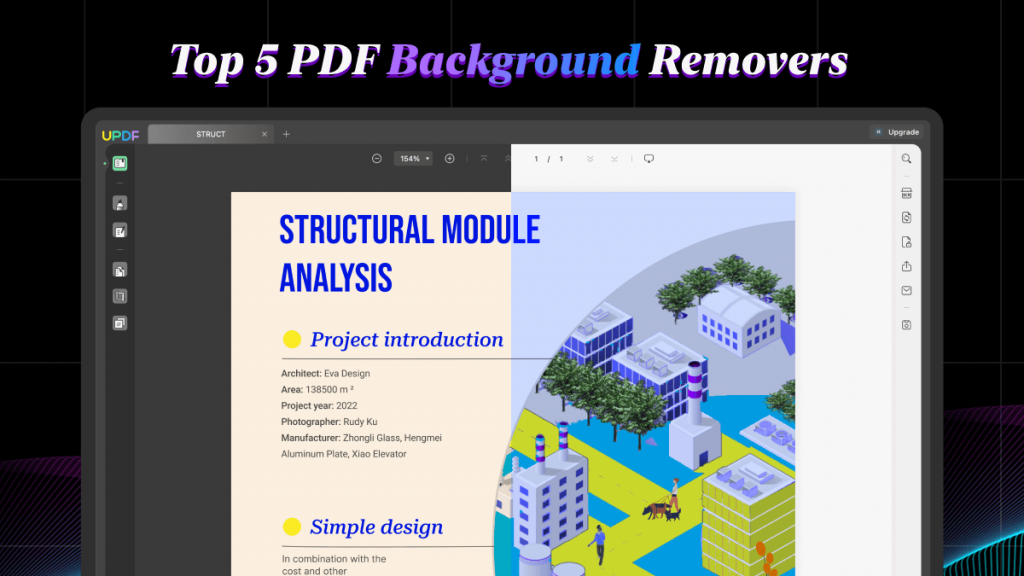Screen dimensions: 1024x576
Task: Toggle presentation mode from the toolbar
Action: [x=649, y=158]
